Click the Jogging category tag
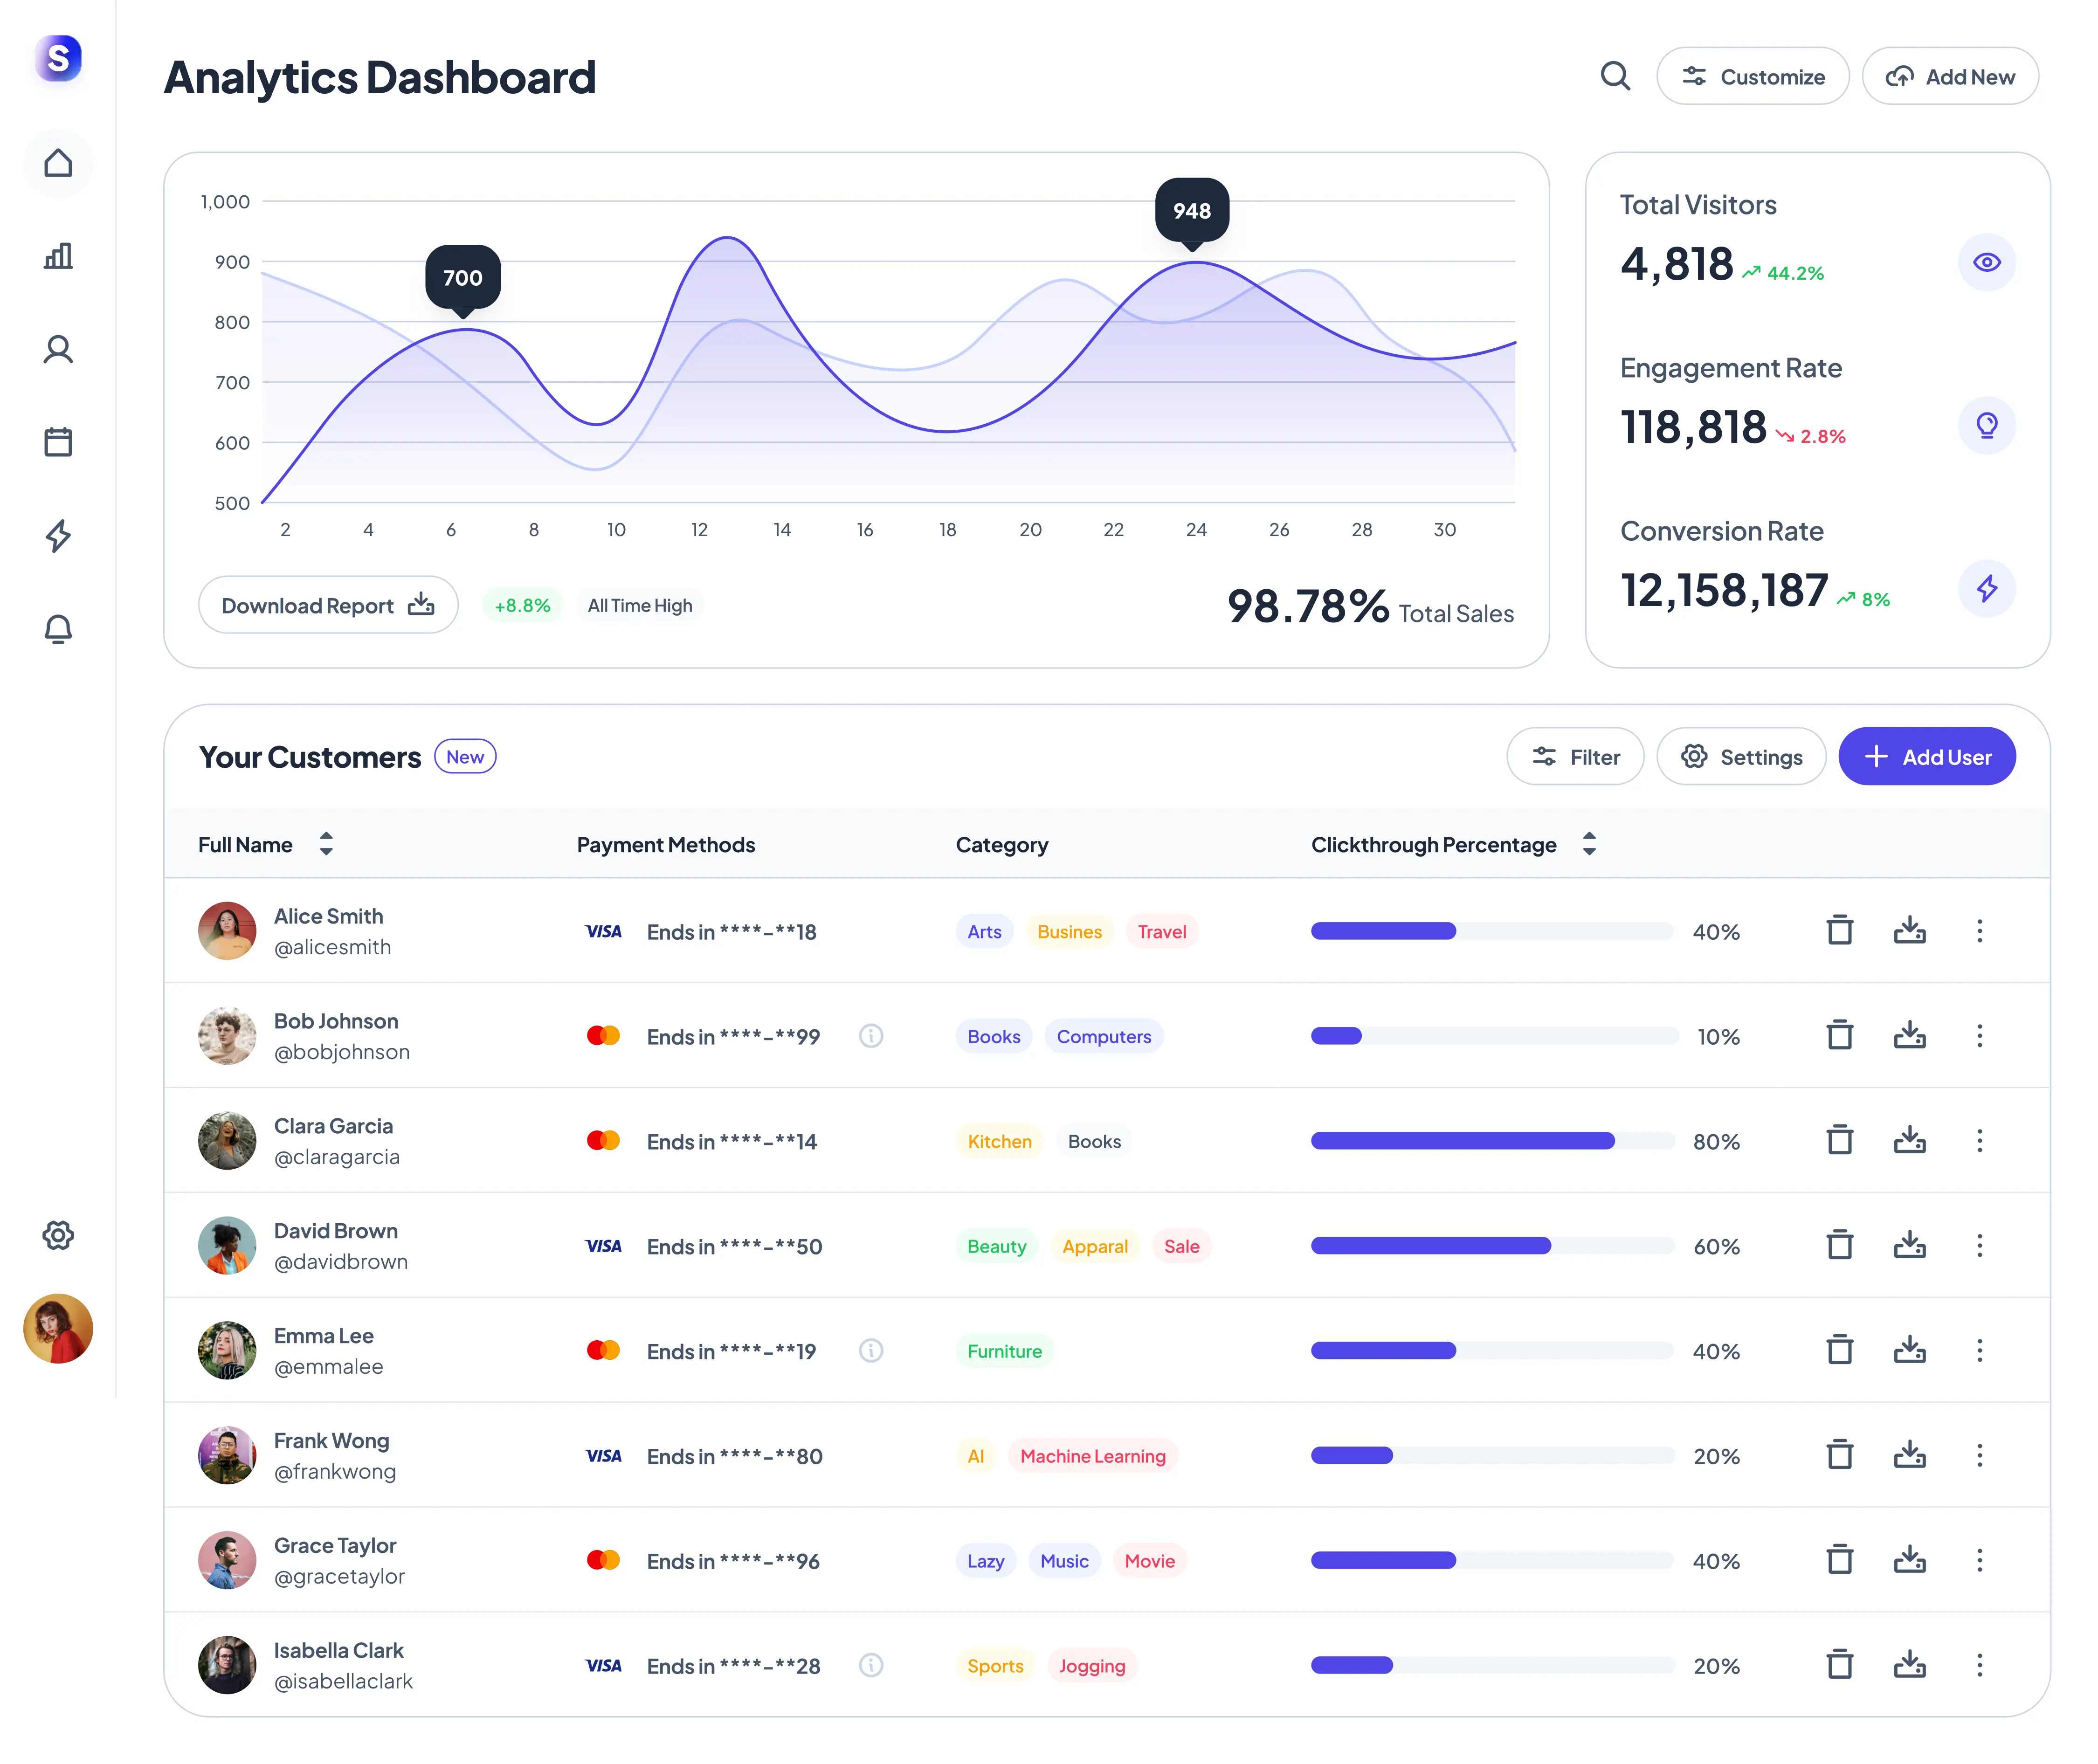Viewport: 2098px width, 1764px height. (x=1092, y=1666)
